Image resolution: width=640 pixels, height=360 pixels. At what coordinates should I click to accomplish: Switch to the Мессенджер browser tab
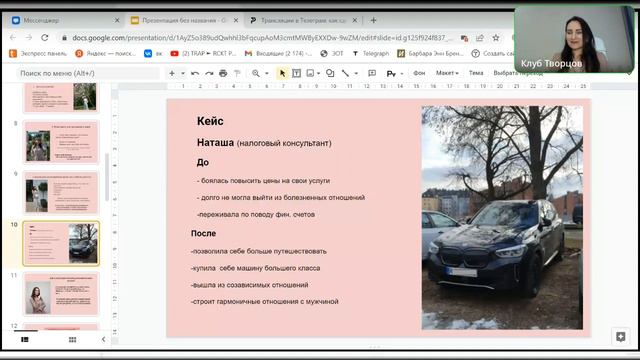click(x=65, y=20)
